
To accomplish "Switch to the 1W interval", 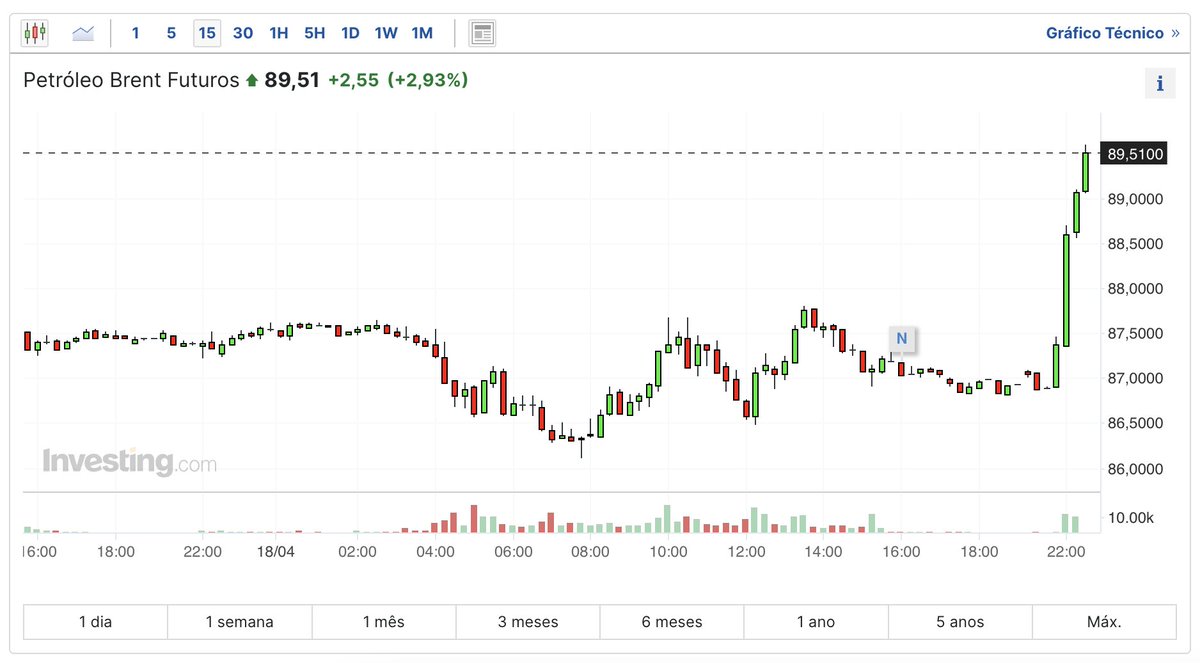I will [386, 33].
